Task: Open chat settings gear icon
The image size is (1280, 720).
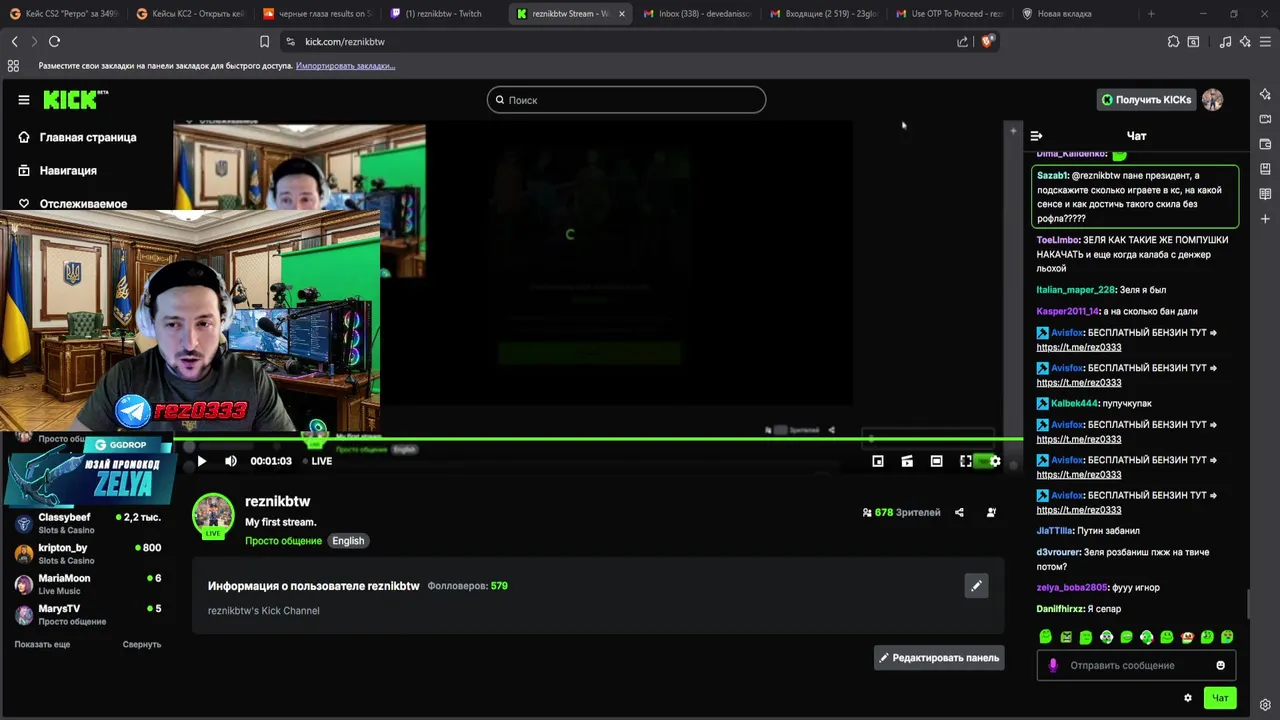Action: tap(1188, 698)
